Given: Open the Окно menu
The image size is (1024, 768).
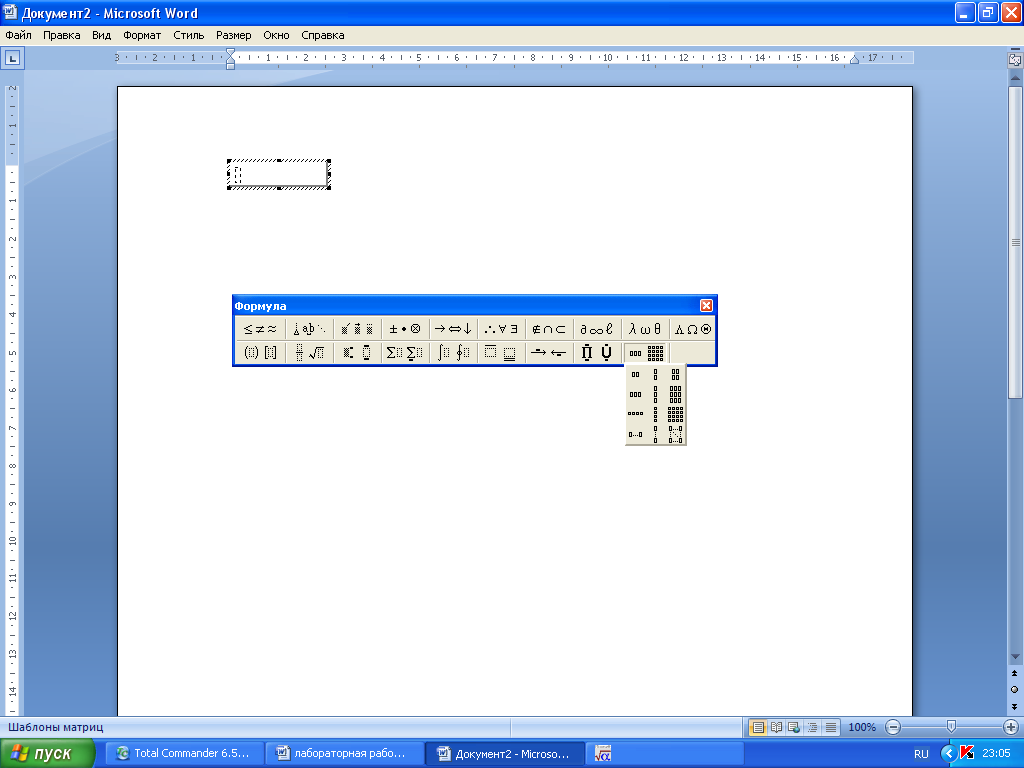Looking at the screenshot, I should [276, 35].
